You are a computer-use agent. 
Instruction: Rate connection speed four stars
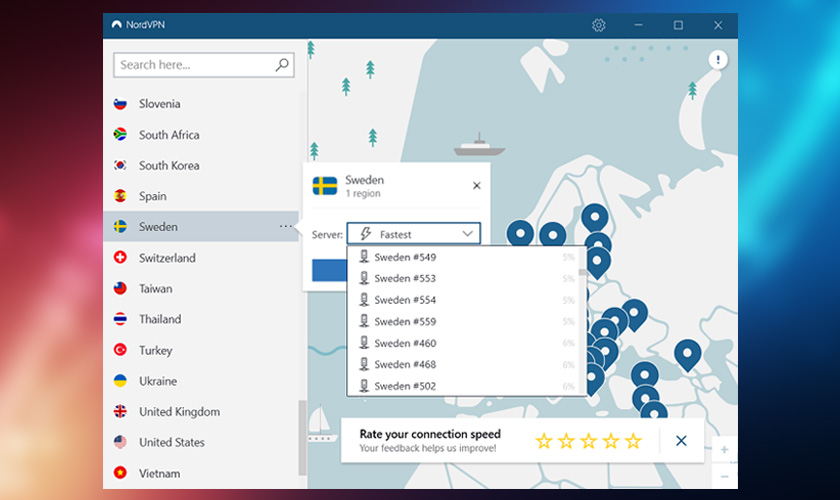click(611, 441)
